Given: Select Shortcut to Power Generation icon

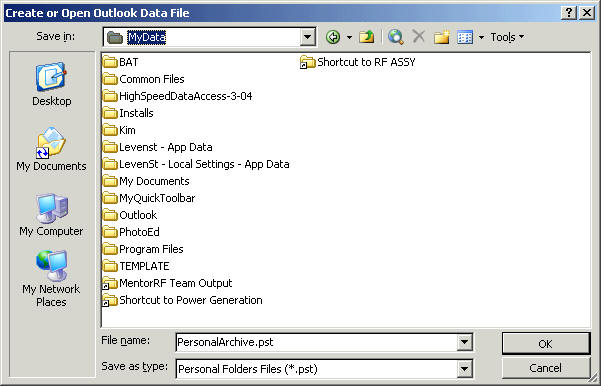Looking at the screenshot, I should pyautogui.click(x=110, y=300).
